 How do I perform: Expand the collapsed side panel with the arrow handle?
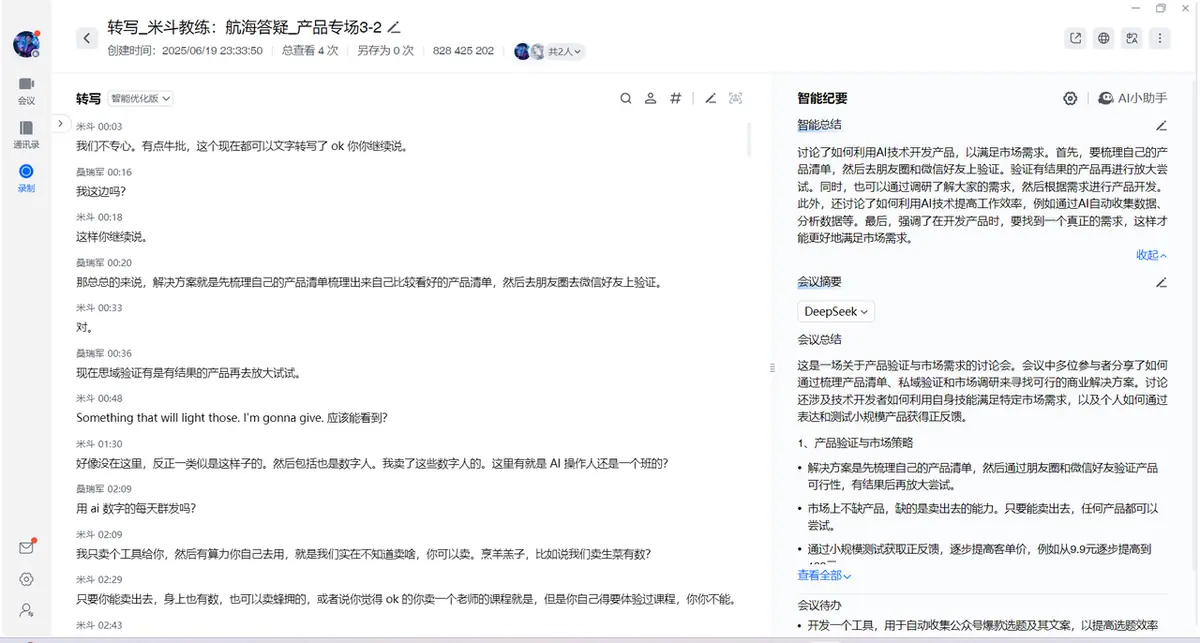[x=59, y=123]
